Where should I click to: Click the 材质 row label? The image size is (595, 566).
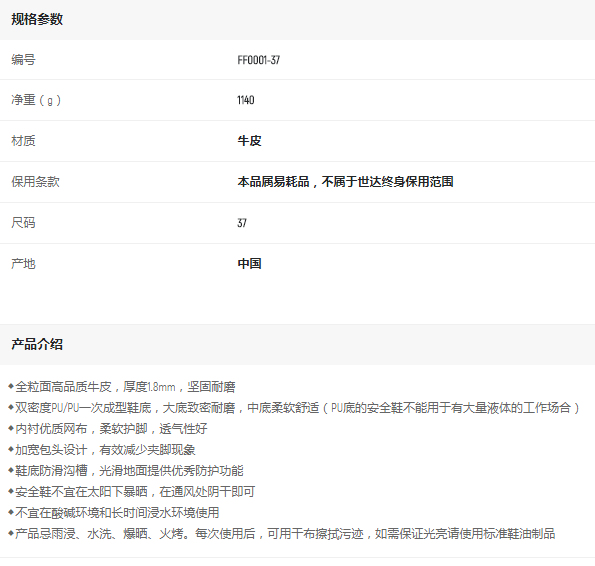click(x=23, y=141)
